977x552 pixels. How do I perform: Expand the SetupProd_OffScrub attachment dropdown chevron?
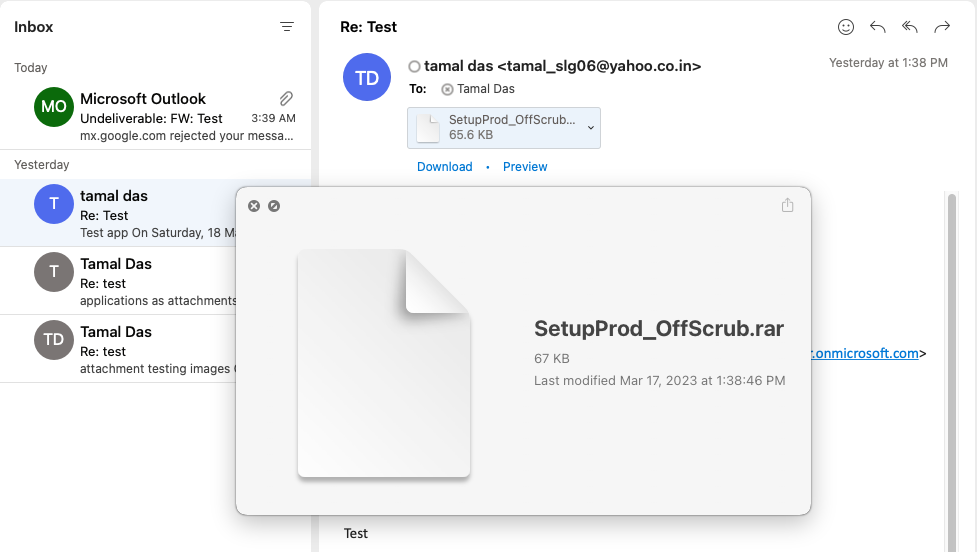tap(591, 128)
